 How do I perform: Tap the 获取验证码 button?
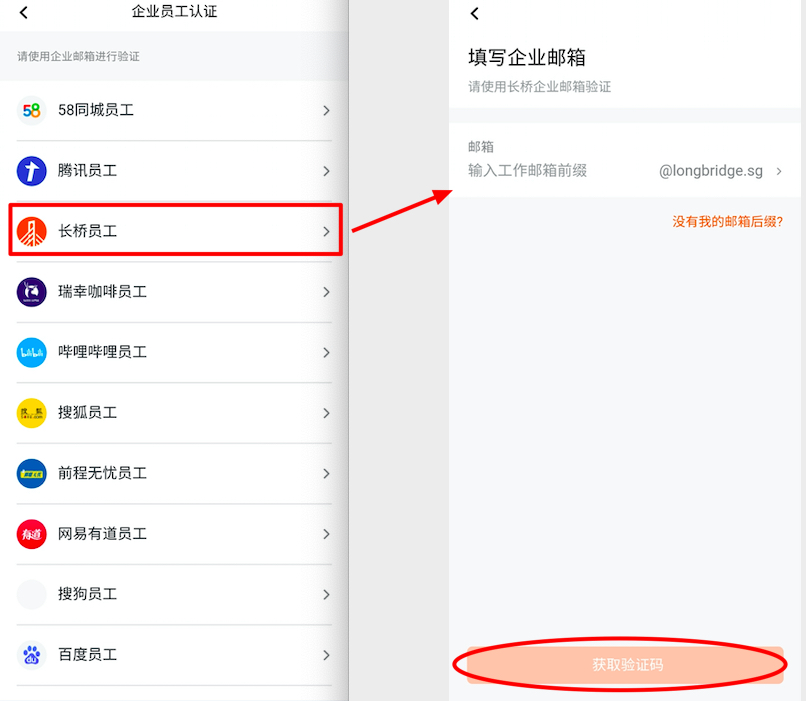click(x=625, y=665)
